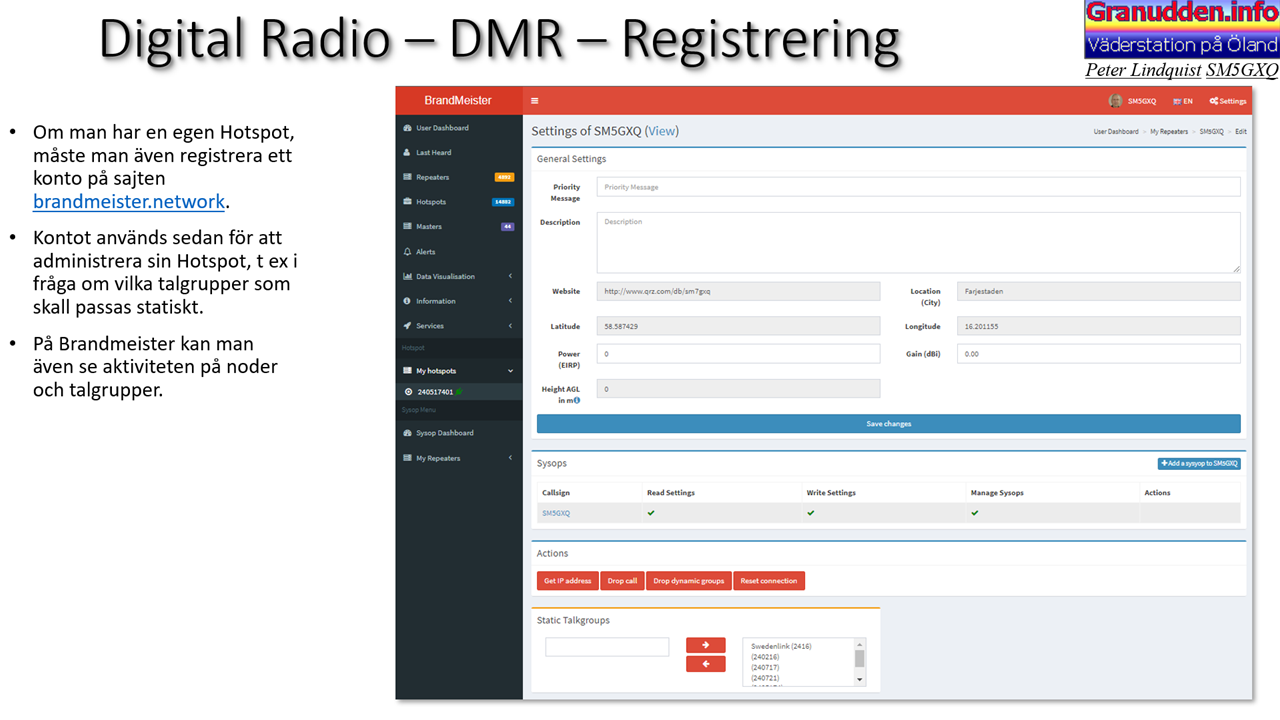Click the Priority Message input field

click(919, 187)
